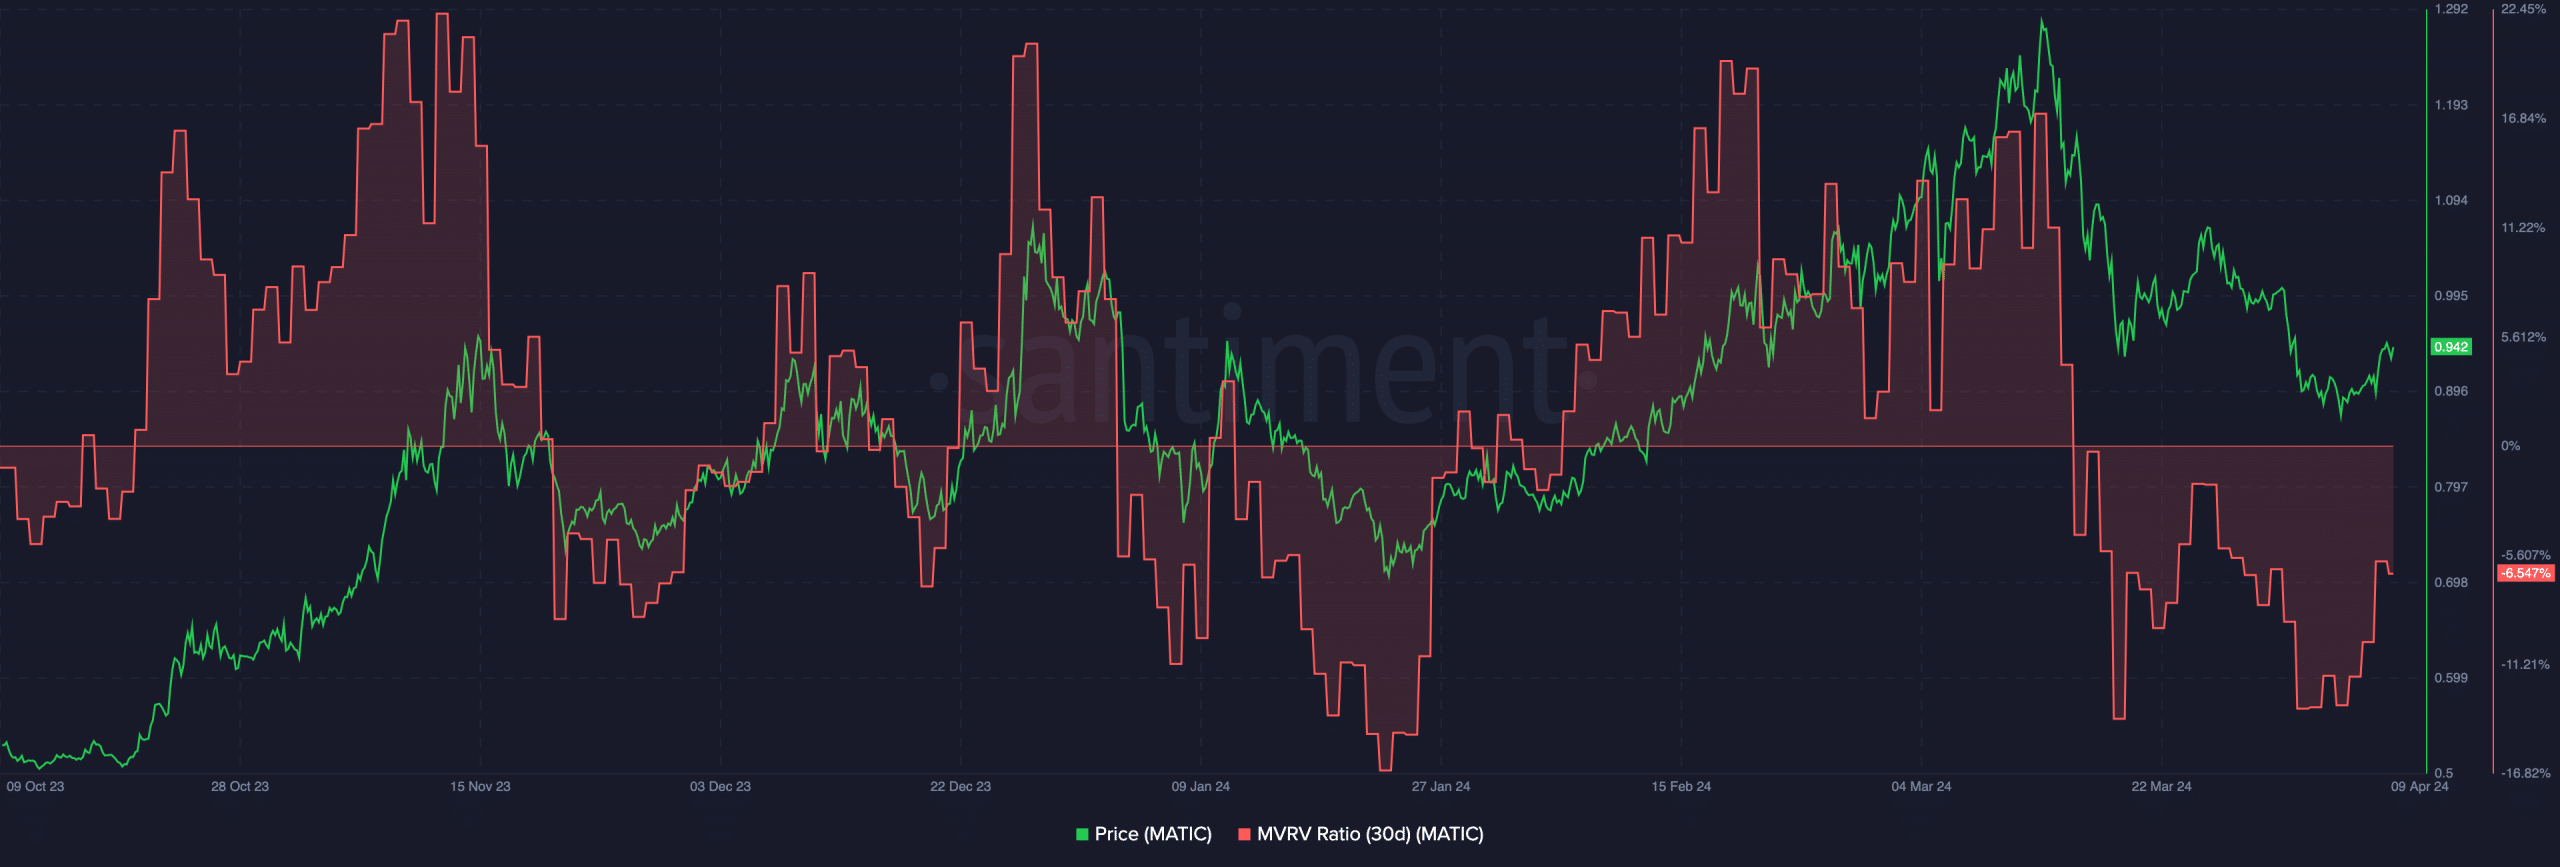Select the green 0.942 current price tag
Viewport: 2560px width, 867px height.
pyautogui.click(x=2451, y=347)
